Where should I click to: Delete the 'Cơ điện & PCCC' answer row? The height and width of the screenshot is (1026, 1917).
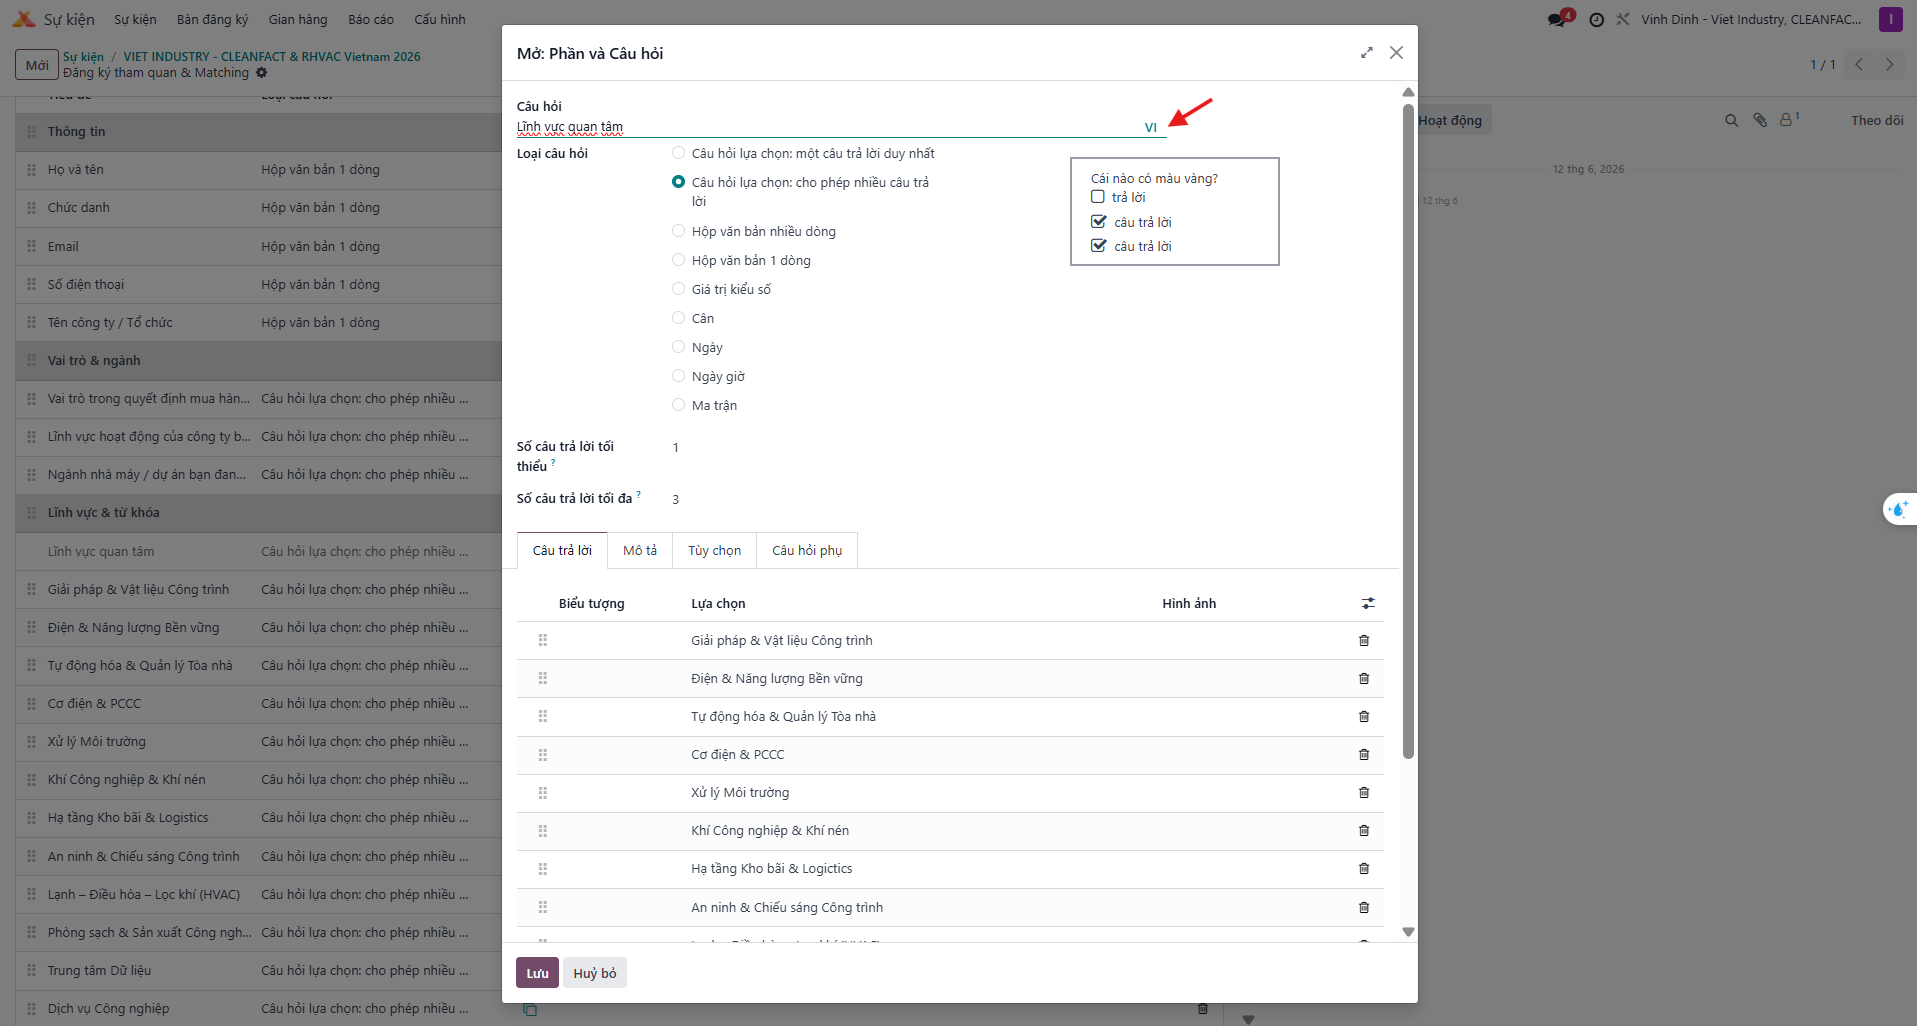[1364, 755]
